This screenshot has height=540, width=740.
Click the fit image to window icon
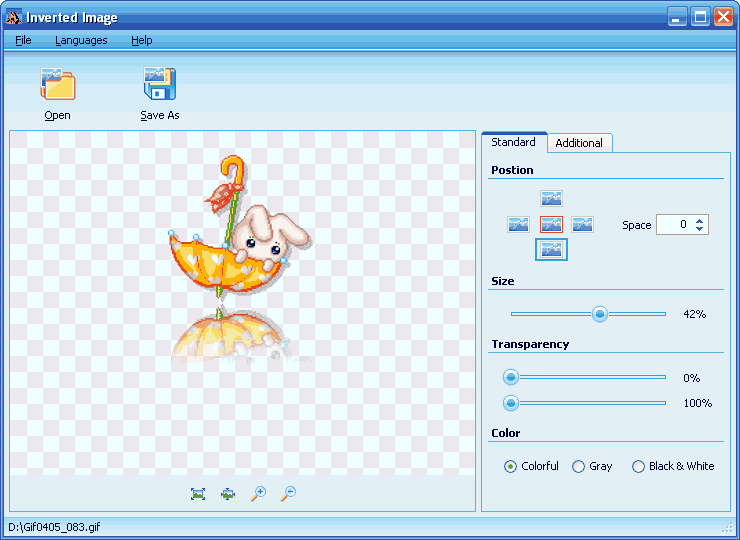tap(228, 494)
